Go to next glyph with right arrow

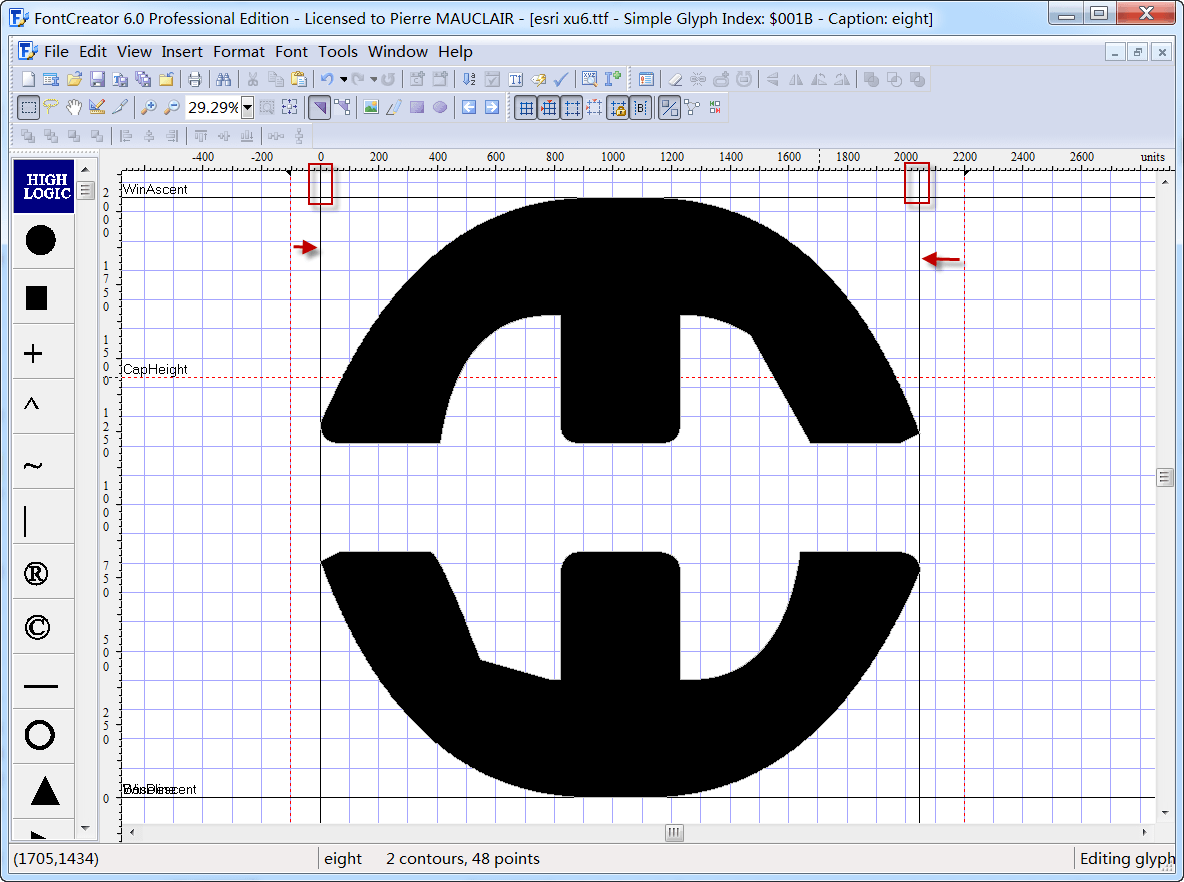pyautogui.click(x=492, y=107)
